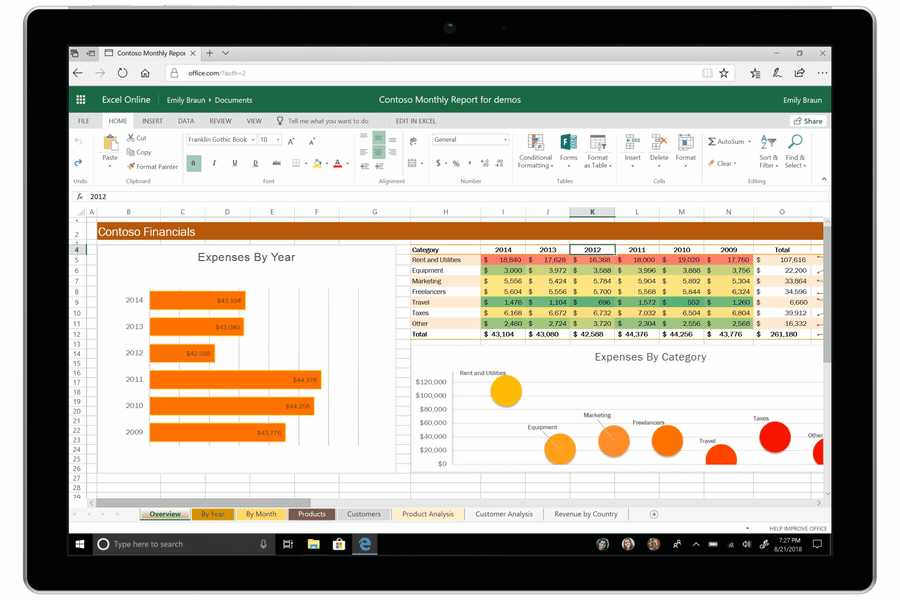
Task: Click the Format Painter icon
Action: 131,166
